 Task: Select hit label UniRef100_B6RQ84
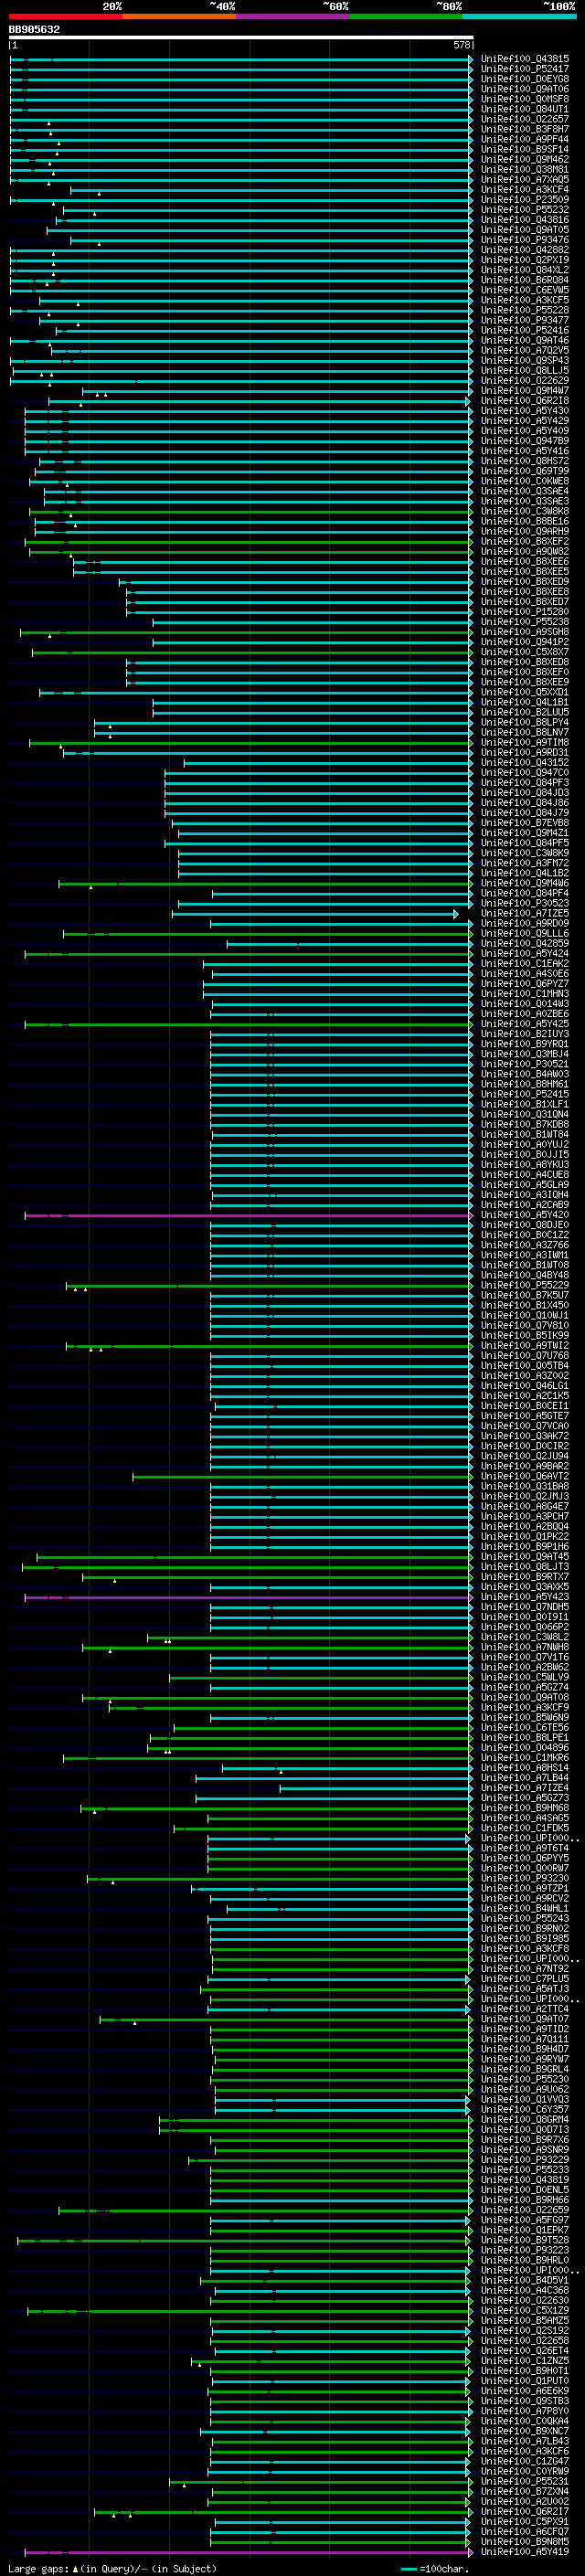pos(525,280)
